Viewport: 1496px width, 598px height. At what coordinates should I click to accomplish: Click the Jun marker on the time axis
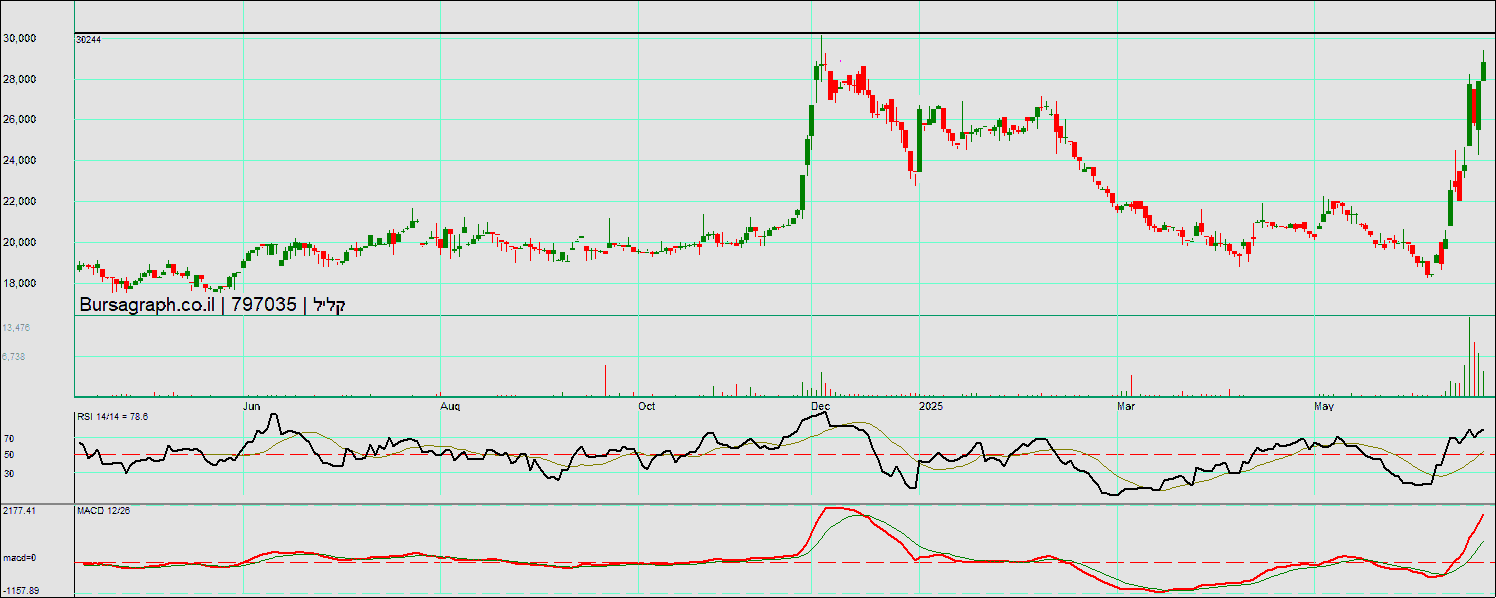[x=252, y=406]
